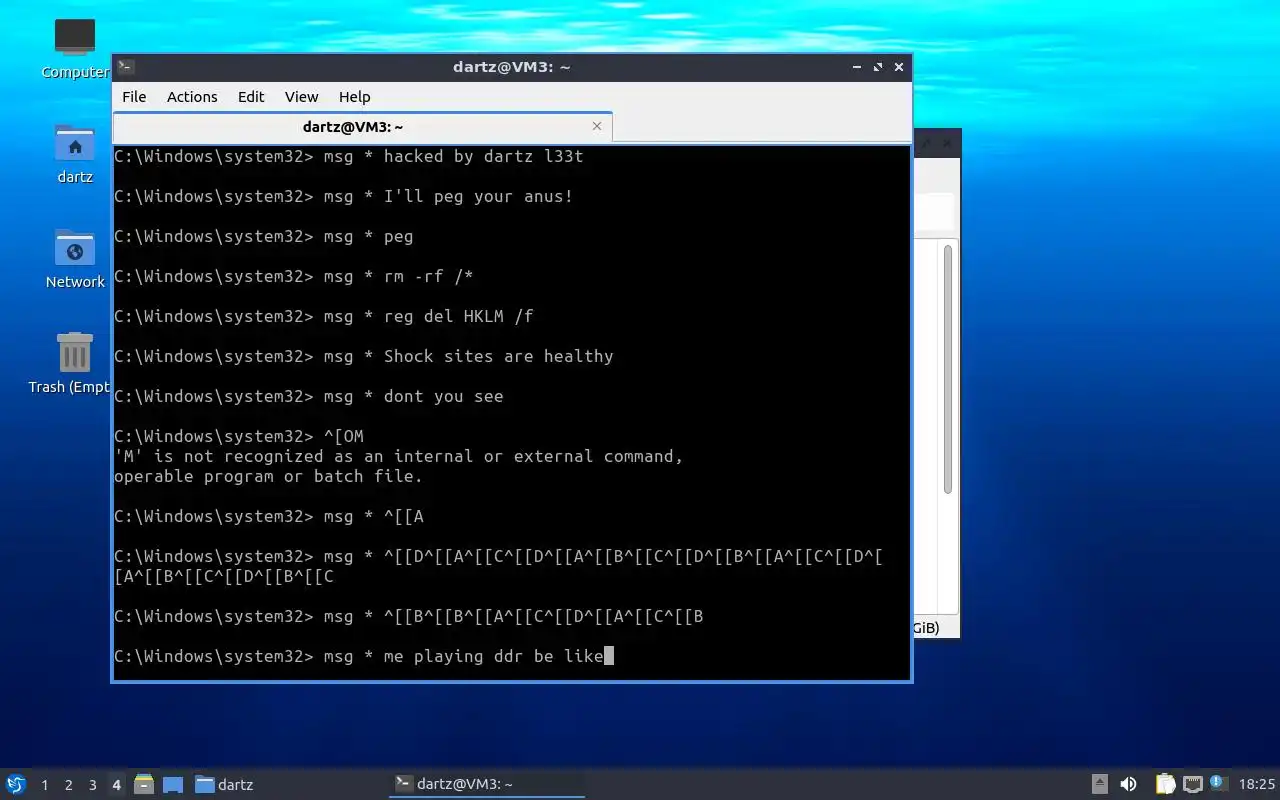Maximize the terminal window
Screen dimensions: 1280x800
(x=878, y=67)
